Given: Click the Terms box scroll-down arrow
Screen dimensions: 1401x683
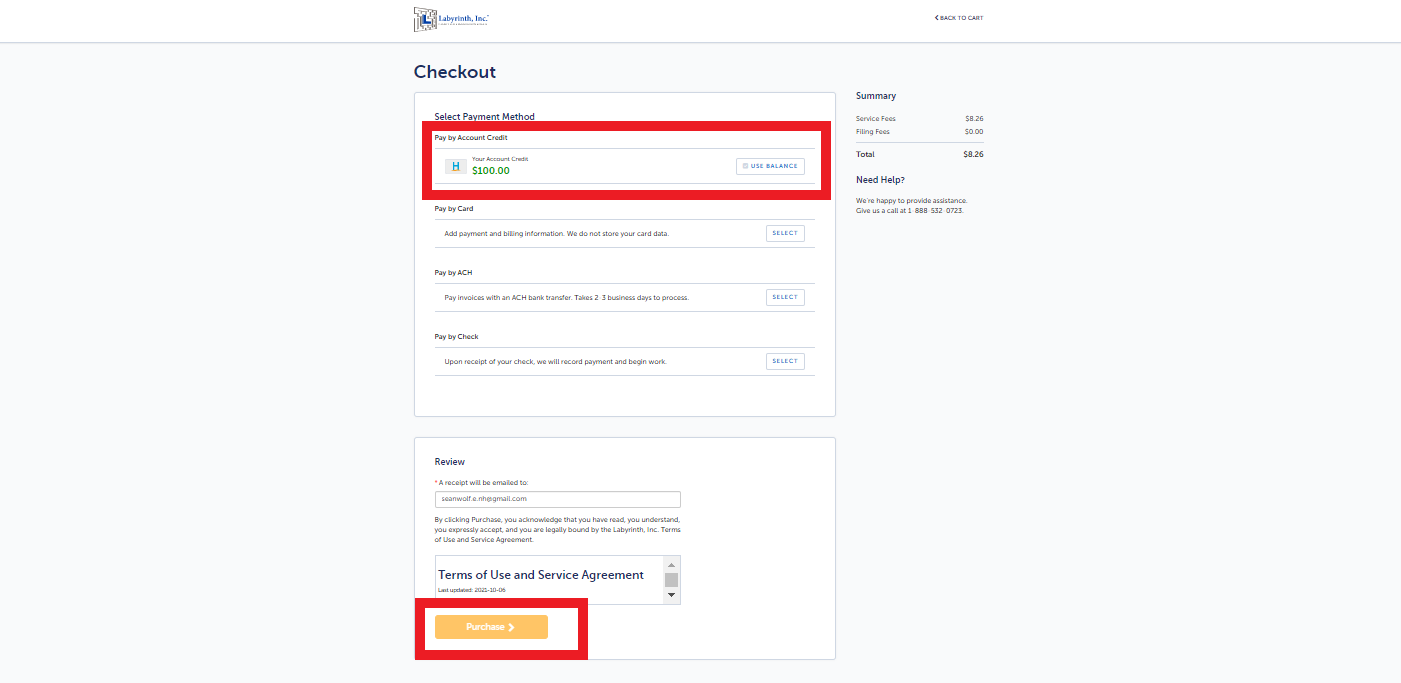Looking at the screenshot, I should 672,596.
